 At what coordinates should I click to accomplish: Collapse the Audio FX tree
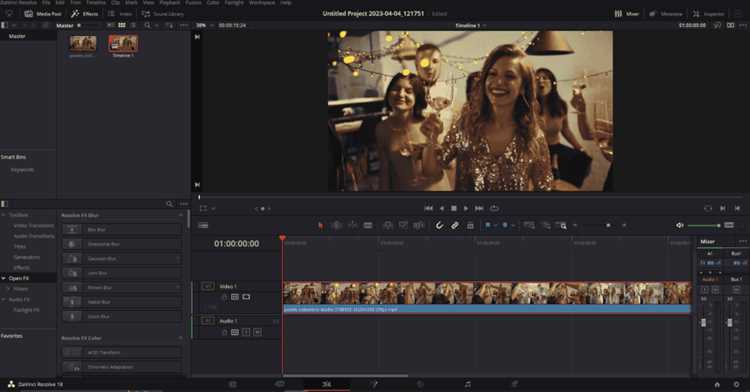3,299
